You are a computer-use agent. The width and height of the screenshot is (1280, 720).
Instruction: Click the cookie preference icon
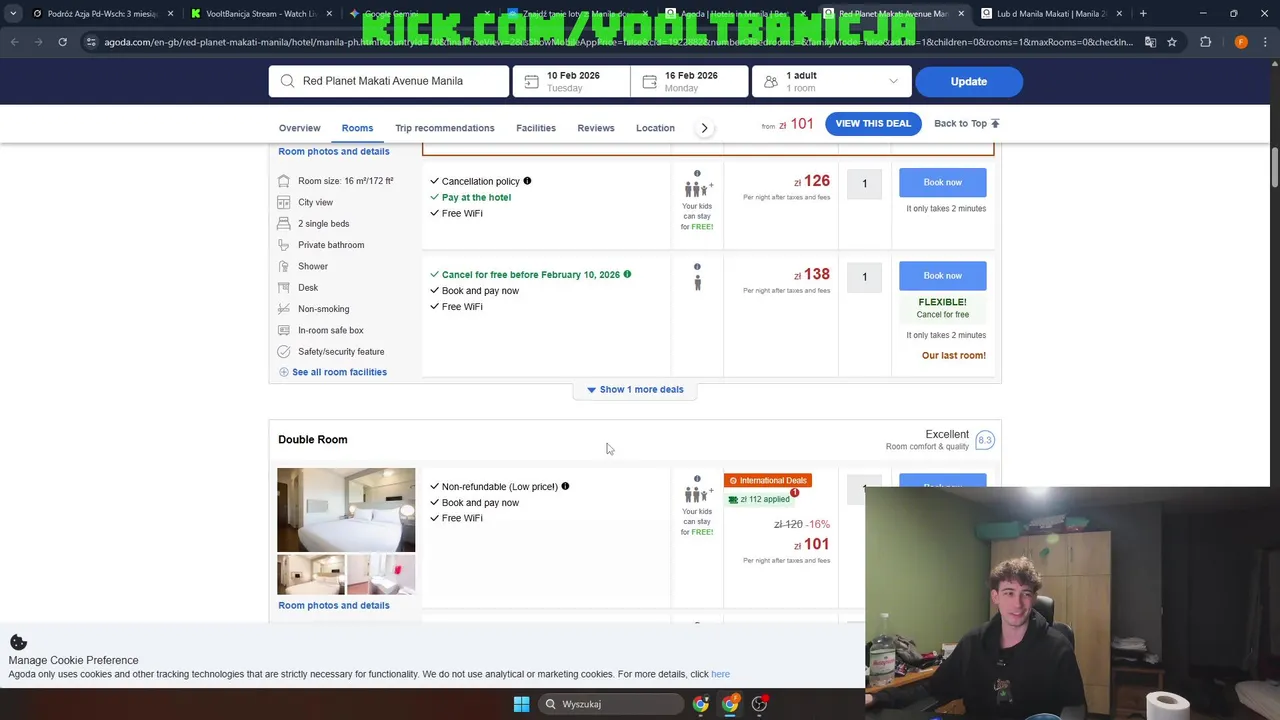[18, 642]
